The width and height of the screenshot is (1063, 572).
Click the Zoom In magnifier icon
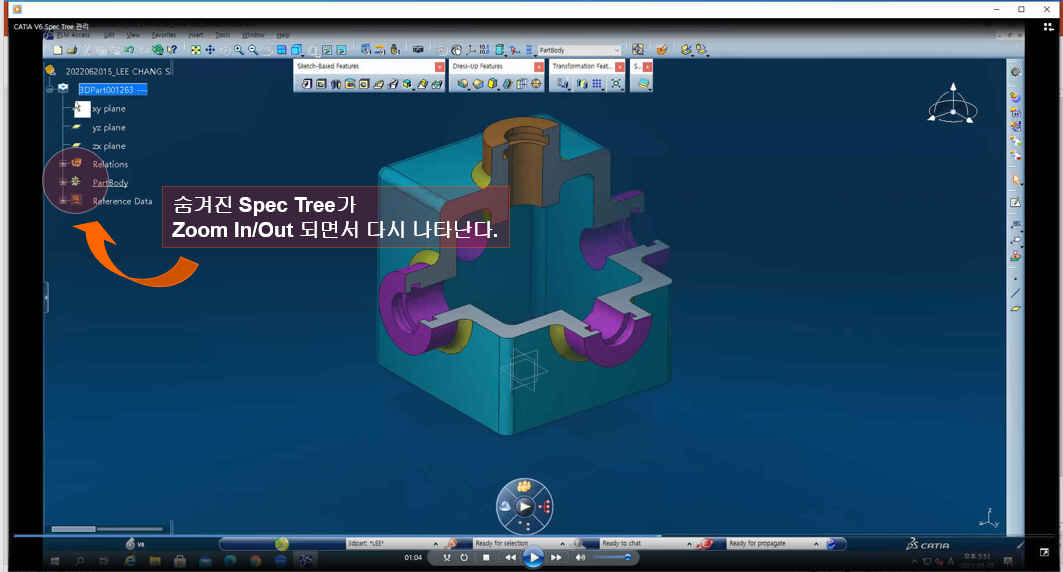(240, 50)
